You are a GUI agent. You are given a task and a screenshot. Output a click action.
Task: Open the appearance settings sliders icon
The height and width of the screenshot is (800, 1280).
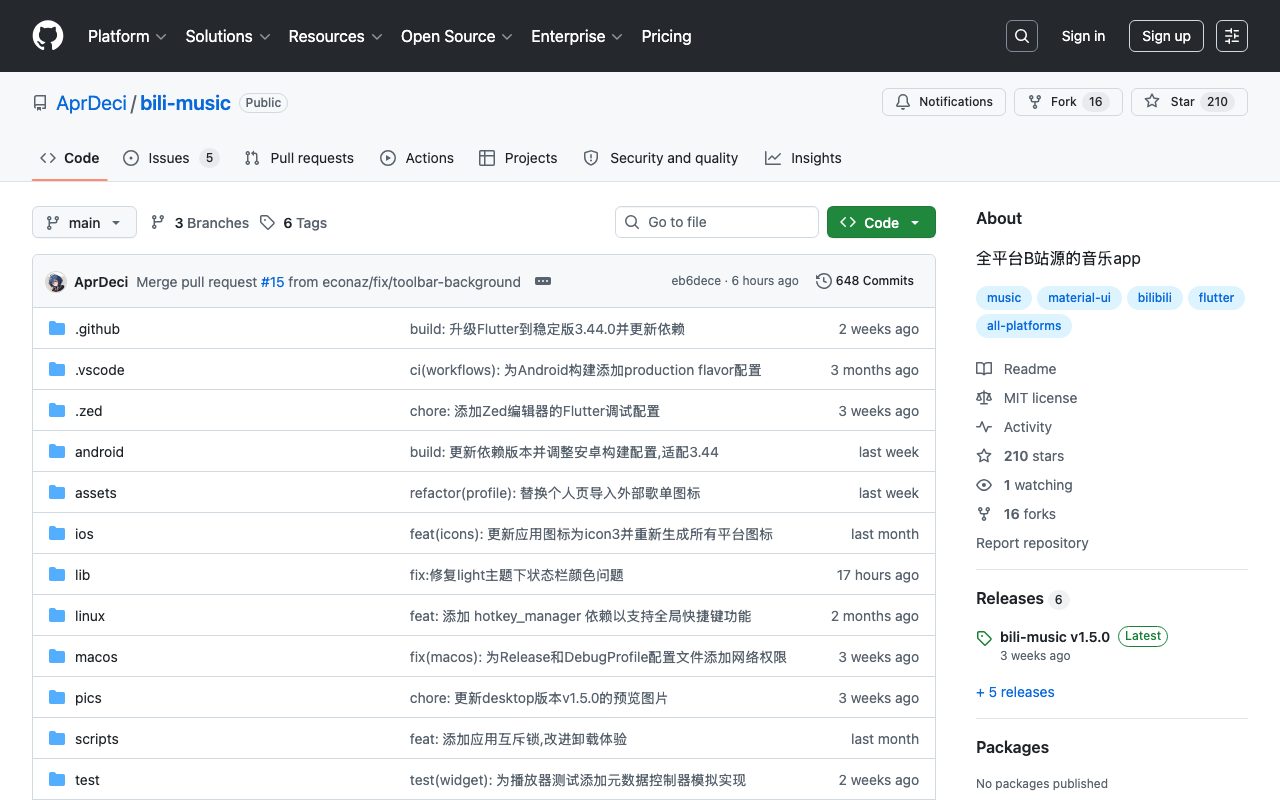click(1232, 36)
